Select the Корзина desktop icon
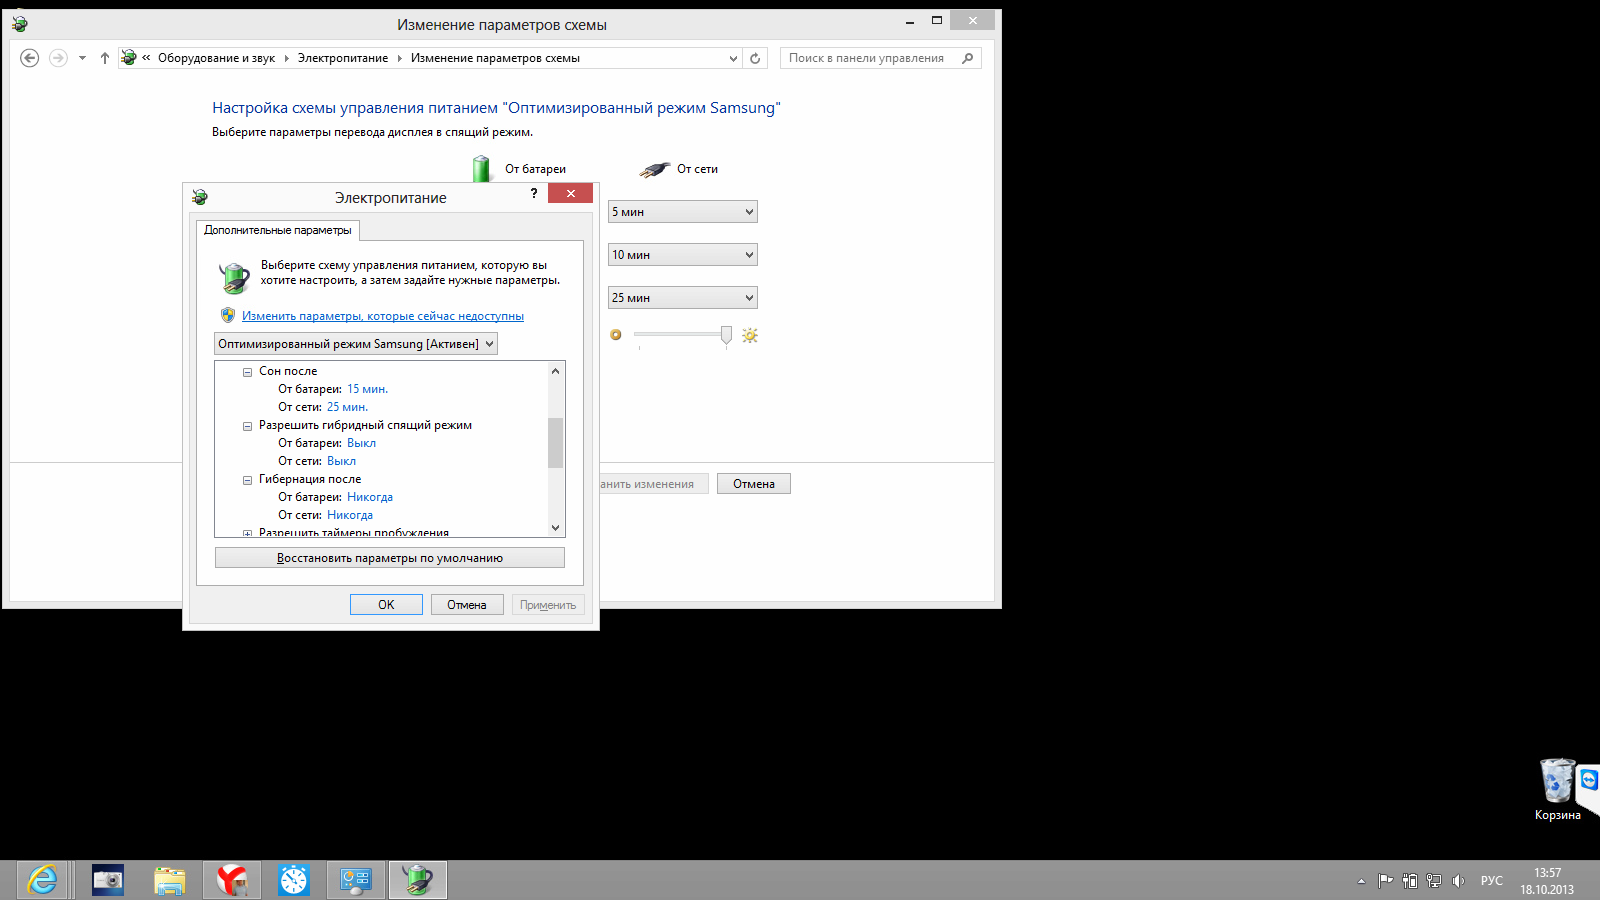Screen dimensions: 1600x900 (1558, 789)
